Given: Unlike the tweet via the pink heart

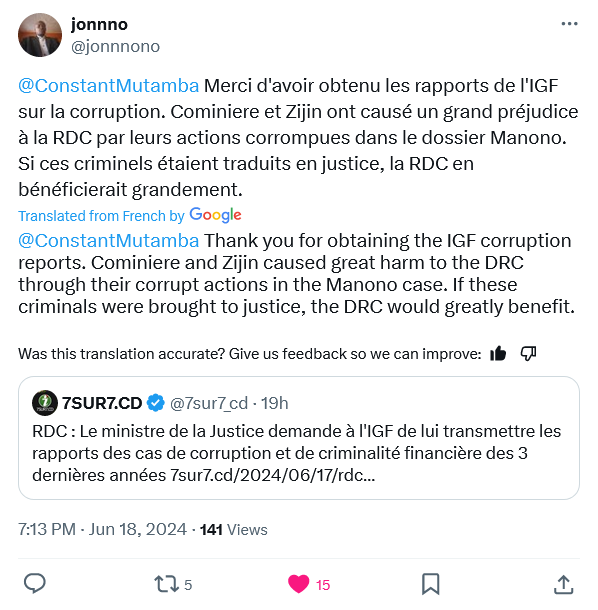Looking at the screenshot, I should click(x=298, y=584).
